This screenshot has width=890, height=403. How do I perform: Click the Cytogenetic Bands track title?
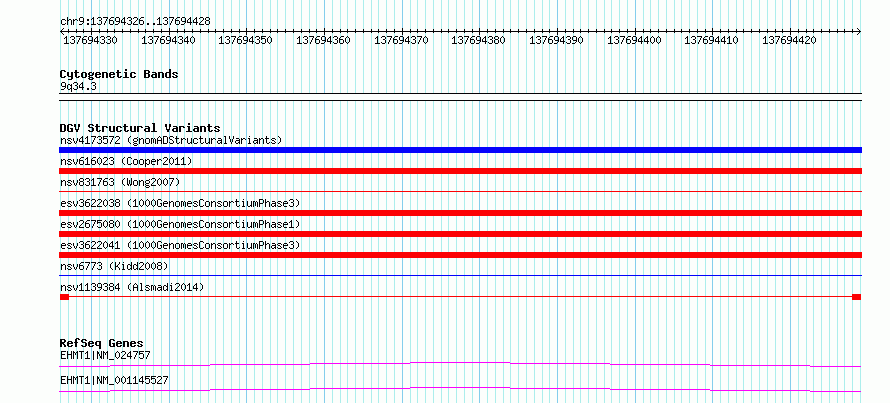coord(119,74)
